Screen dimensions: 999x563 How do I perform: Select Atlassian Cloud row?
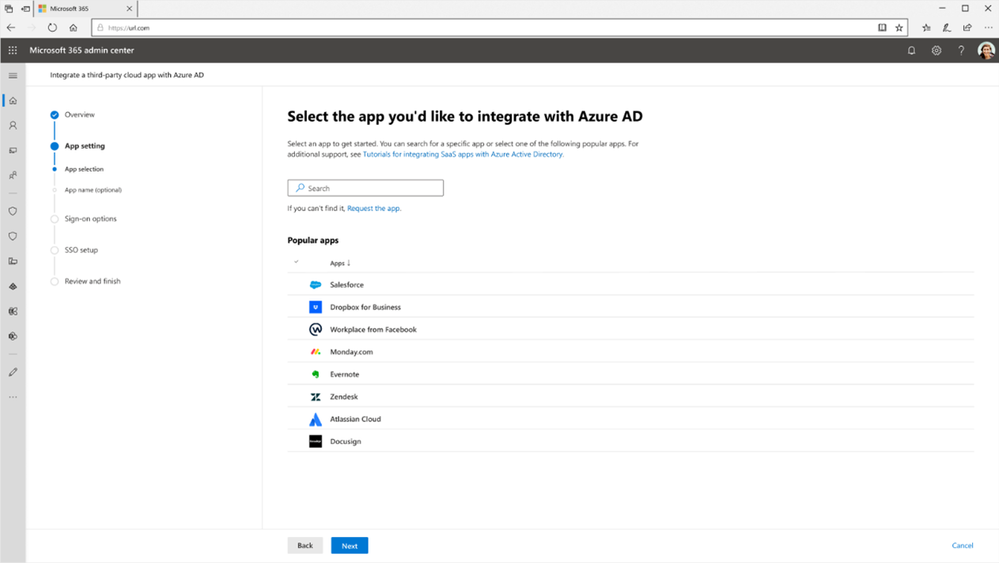coord(631,419)
